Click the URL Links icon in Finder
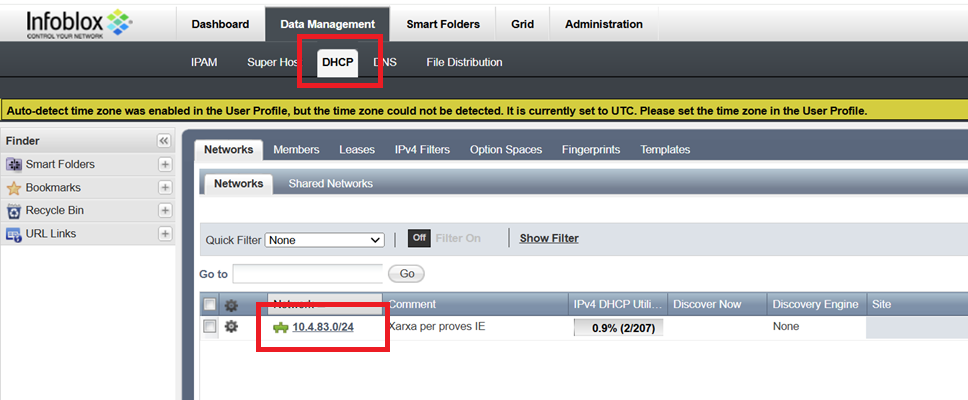Screen dimensions: 968x400 pyautogui.click(x=14, y=234)
